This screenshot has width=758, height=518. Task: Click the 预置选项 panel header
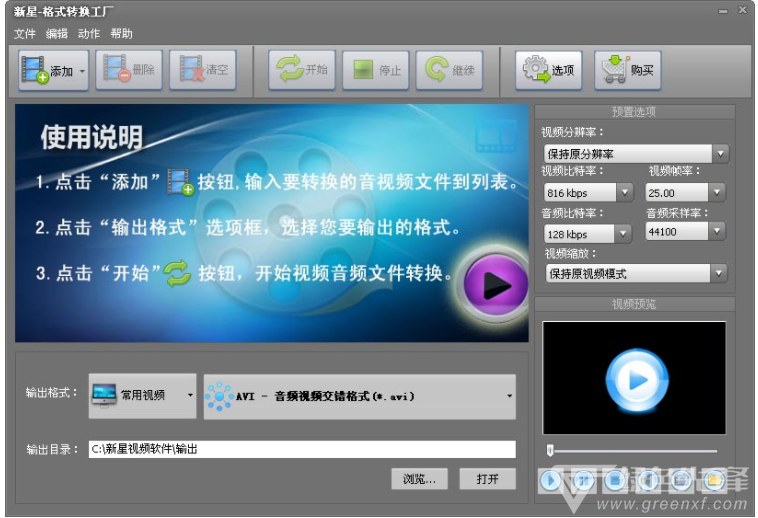coord(635,112)
